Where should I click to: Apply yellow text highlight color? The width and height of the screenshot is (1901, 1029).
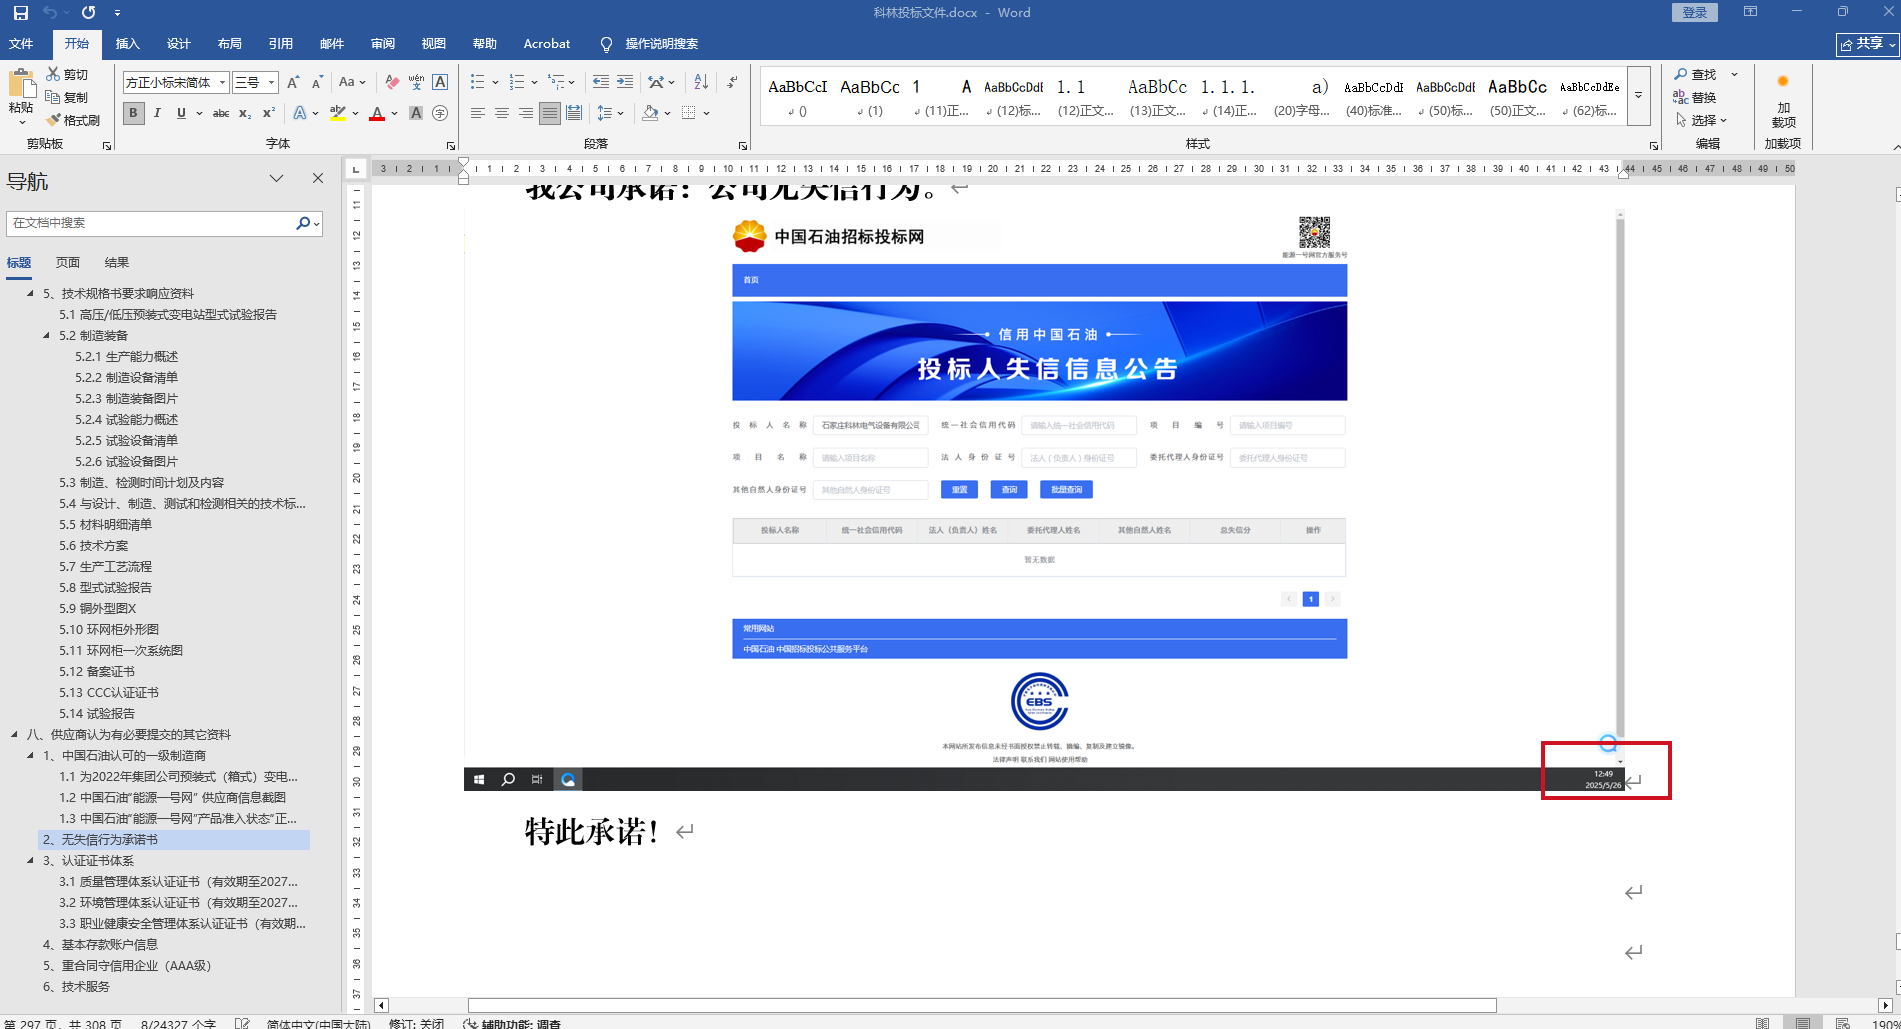click(338, 114)
